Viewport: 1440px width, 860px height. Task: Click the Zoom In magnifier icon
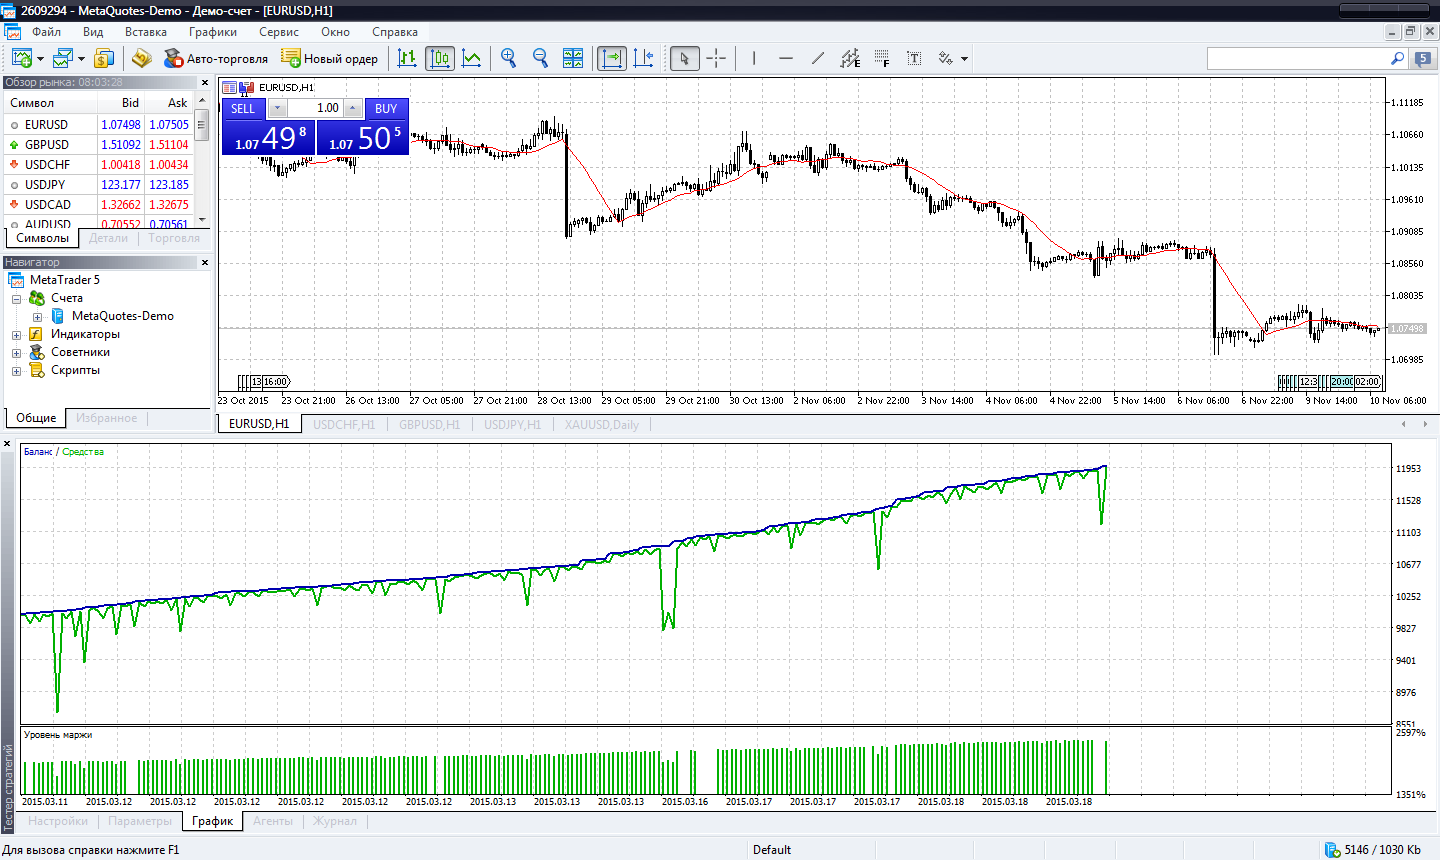[x=508, y=58]
